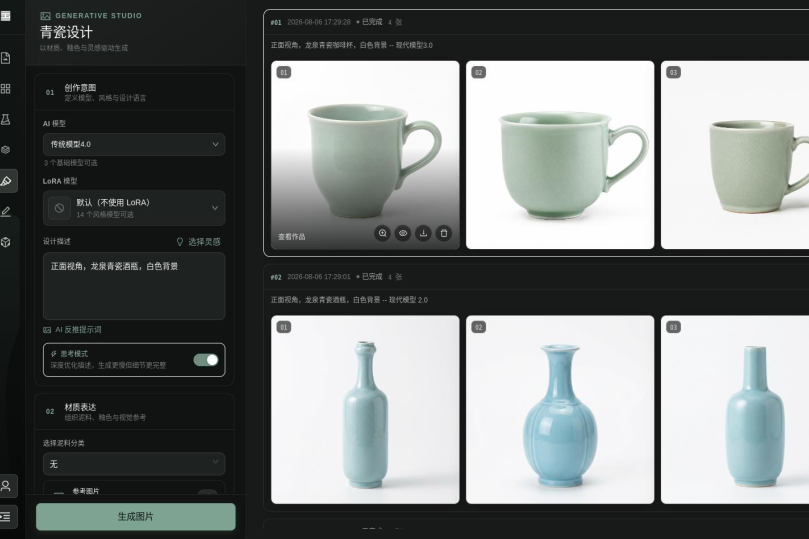Expand the sidebar with the bottom menu icon
809x539 pixels.
(7, 517)
